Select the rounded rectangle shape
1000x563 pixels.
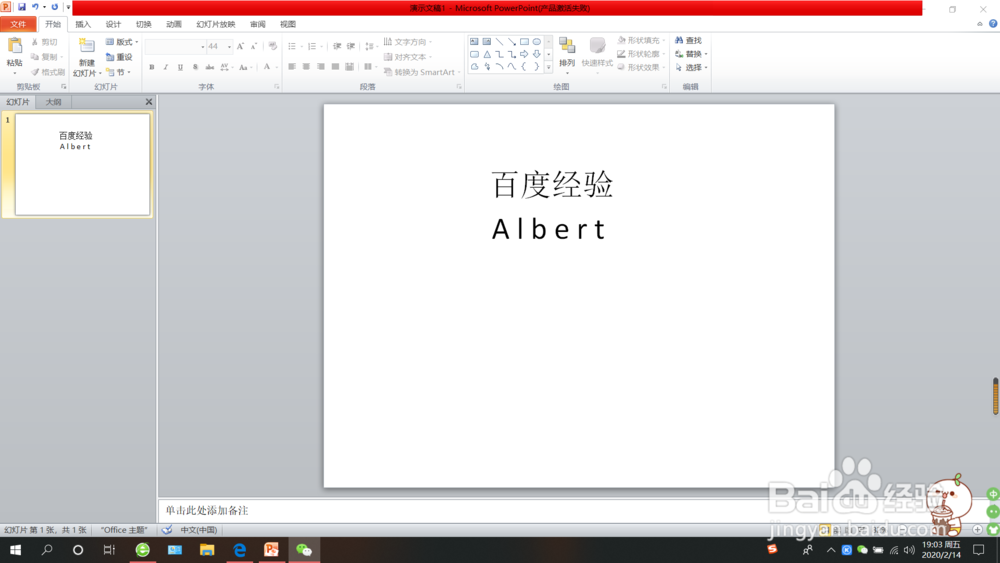pyautogui.click(x=474, y=54)
